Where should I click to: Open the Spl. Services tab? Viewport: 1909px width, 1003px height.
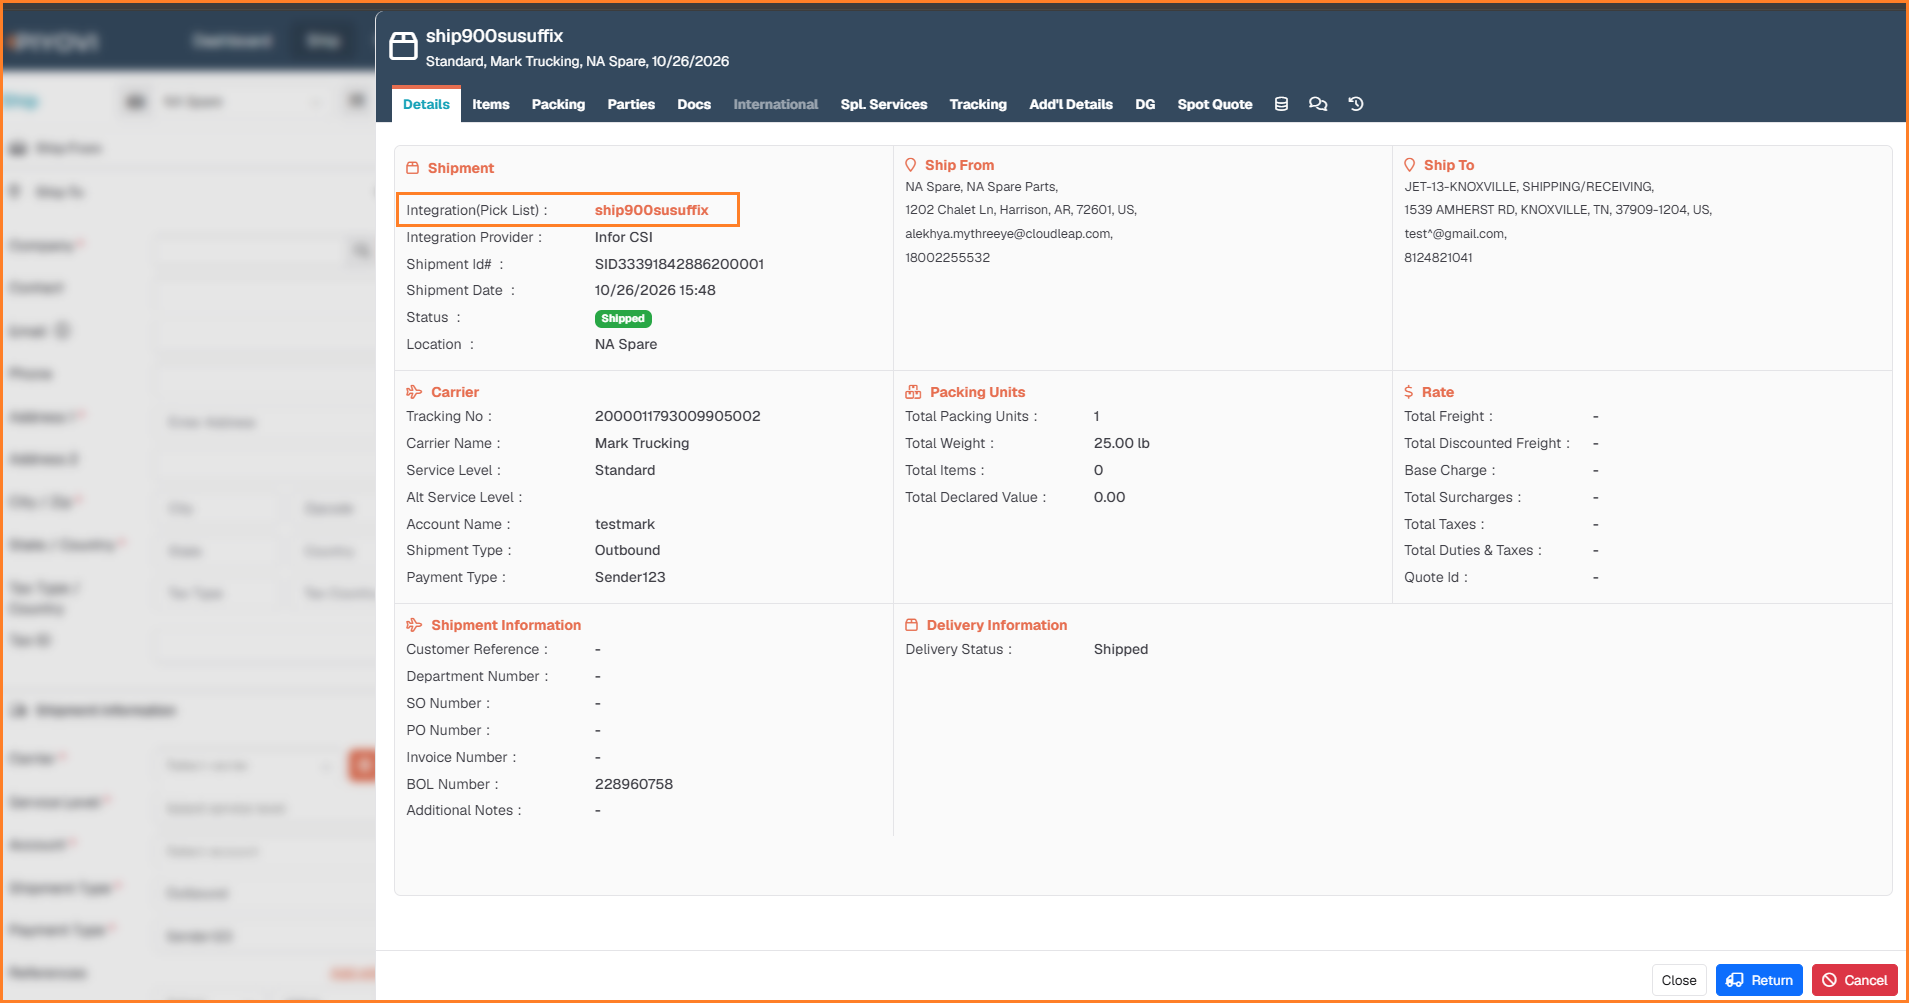tap(884, 104)
